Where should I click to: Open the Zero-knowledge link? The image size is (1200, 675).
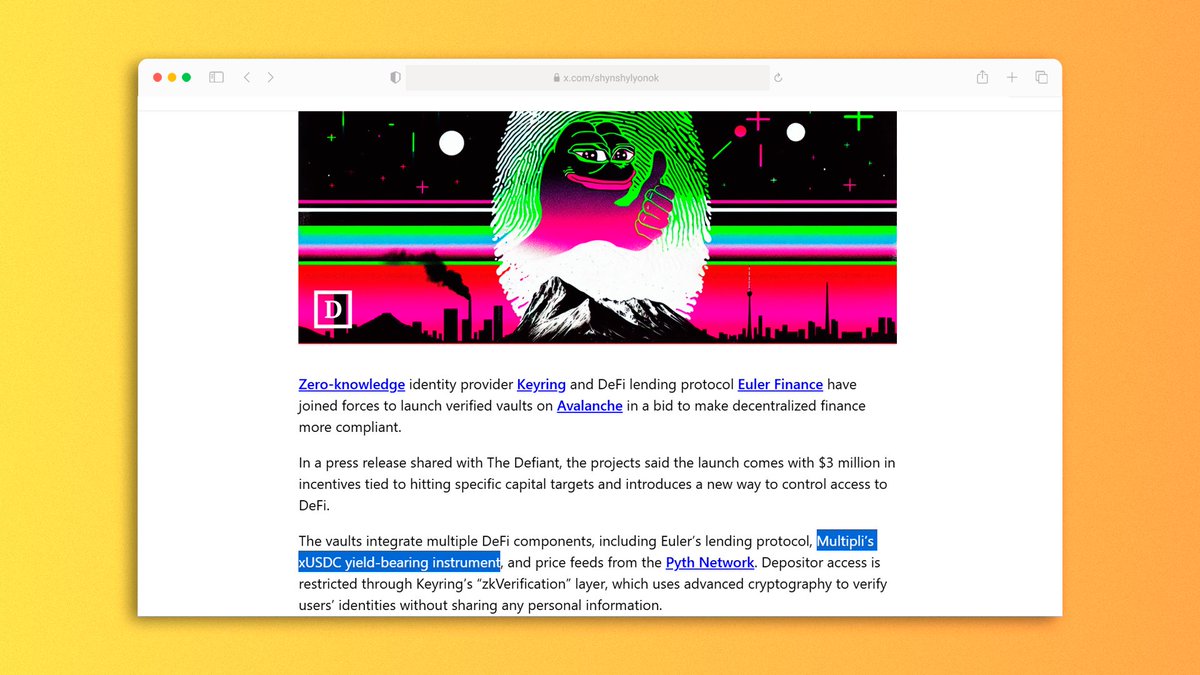pyautogui.click(x=352, y=384)
